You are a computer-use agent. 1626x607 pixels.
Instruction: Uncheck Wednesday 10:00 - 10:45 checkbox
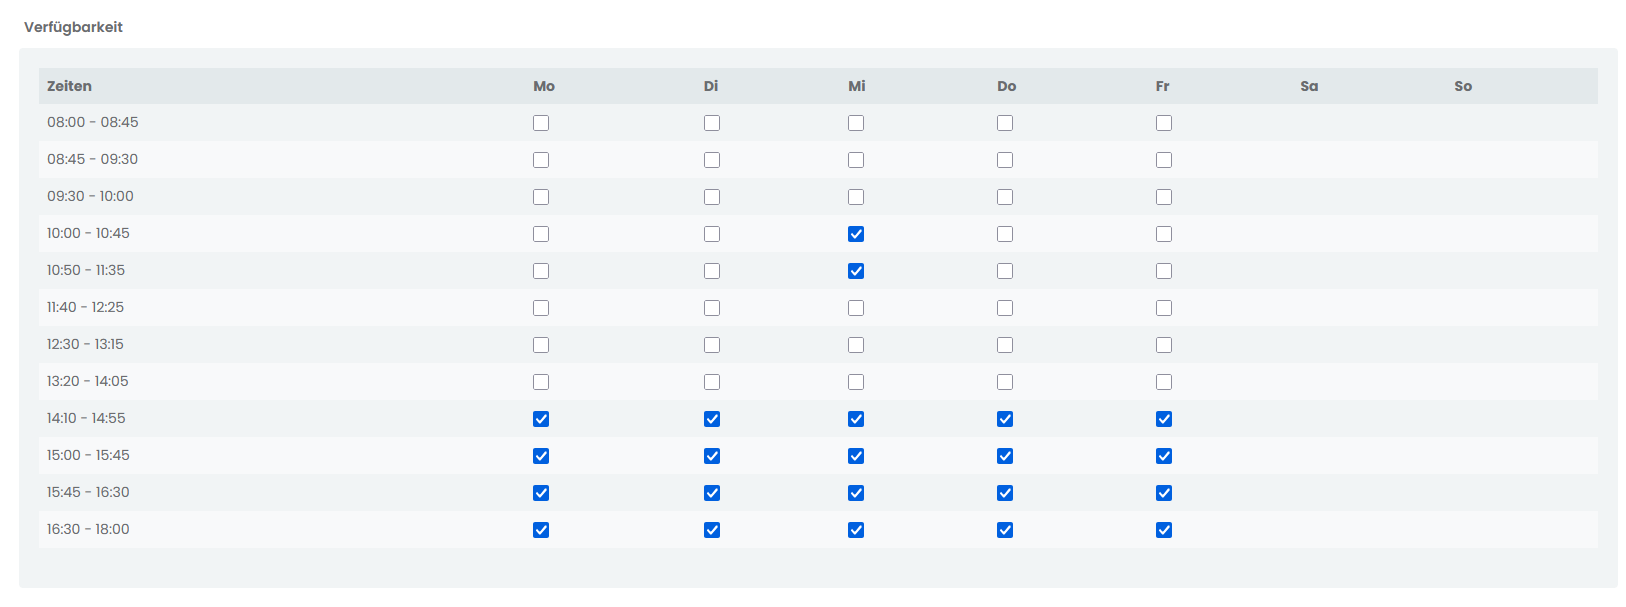(856, 234)
